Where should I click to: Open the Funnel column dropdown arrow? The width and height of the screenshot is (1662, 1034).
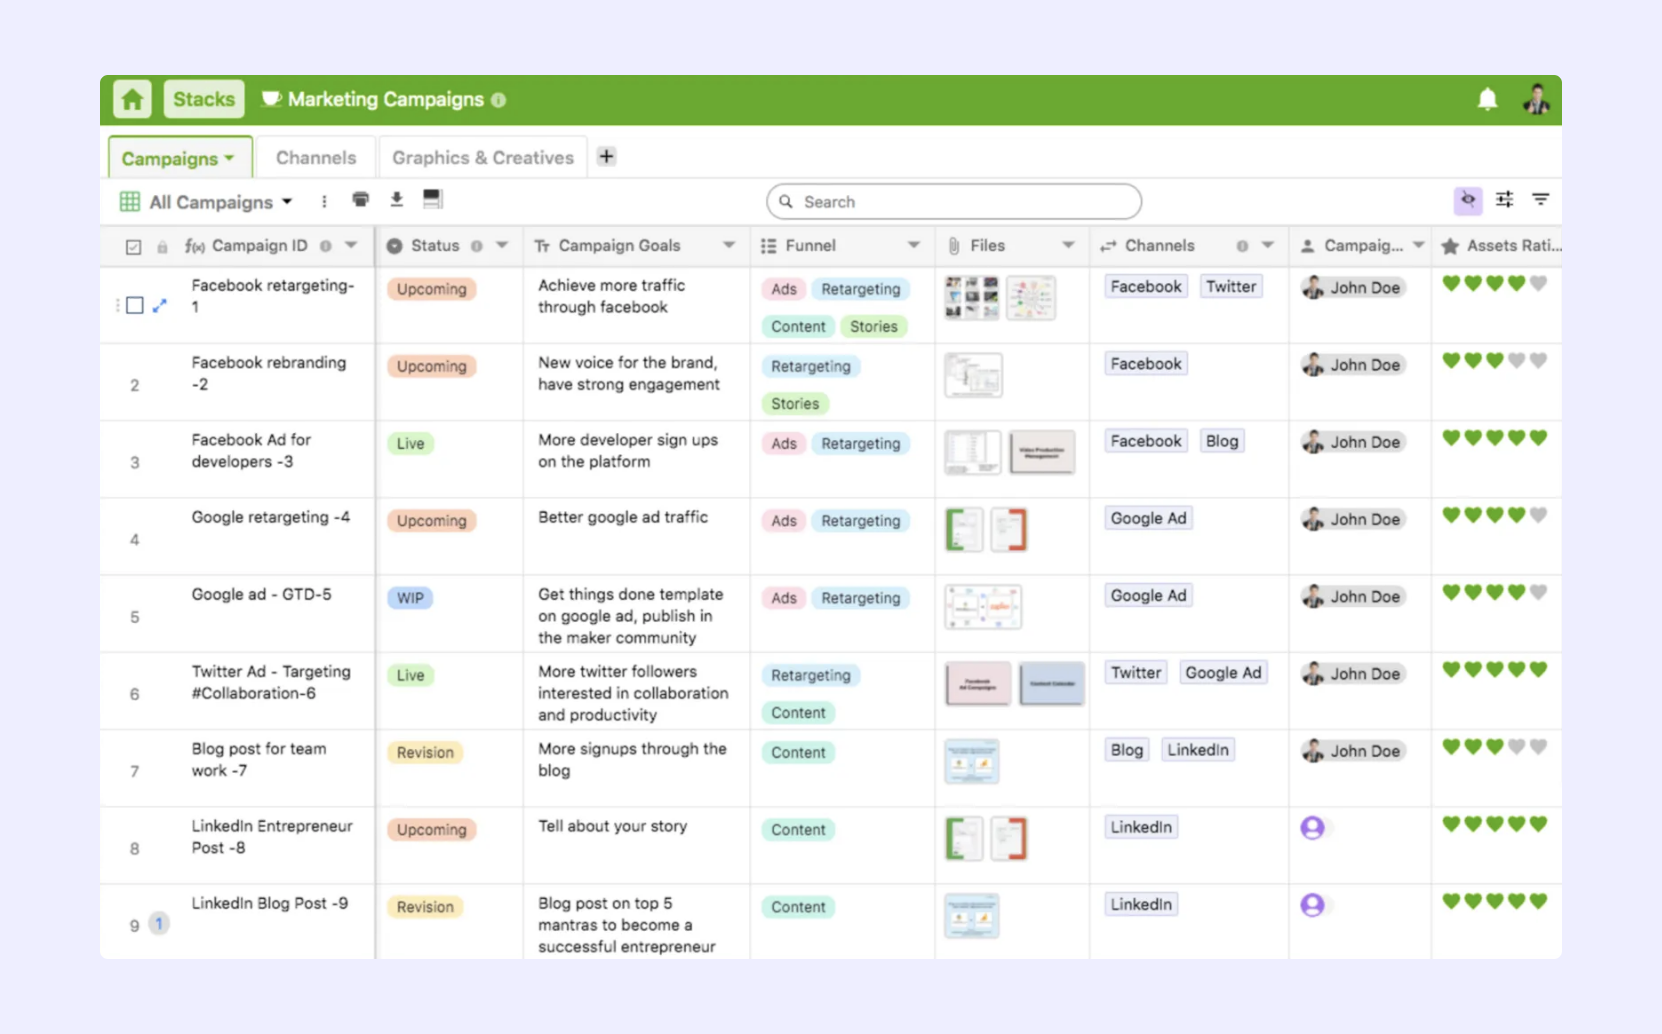[913, 245]
